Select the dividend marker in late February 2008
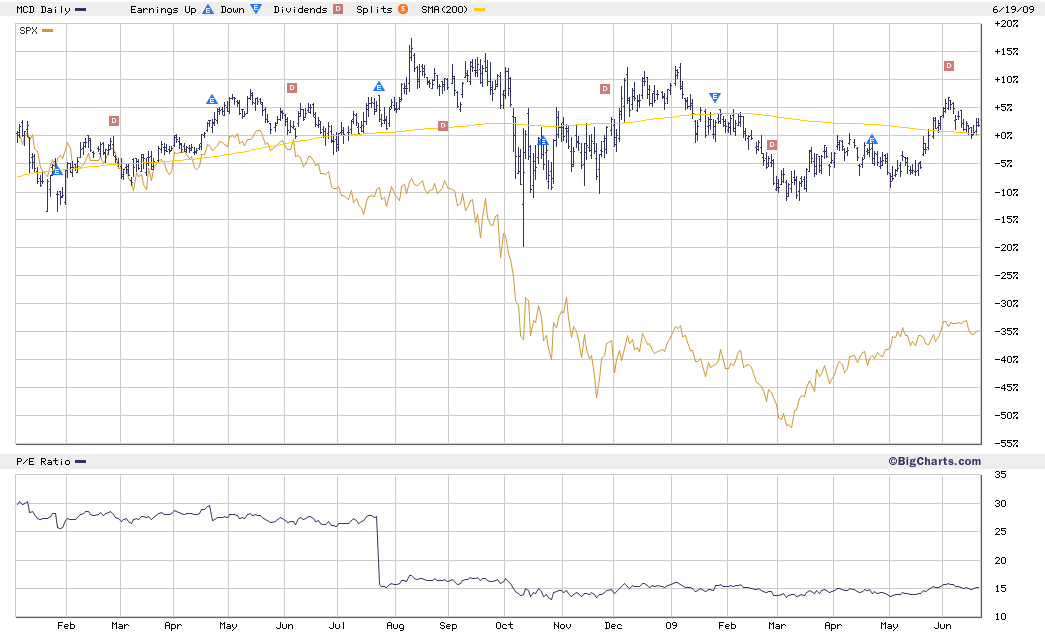 click(114, 121)
